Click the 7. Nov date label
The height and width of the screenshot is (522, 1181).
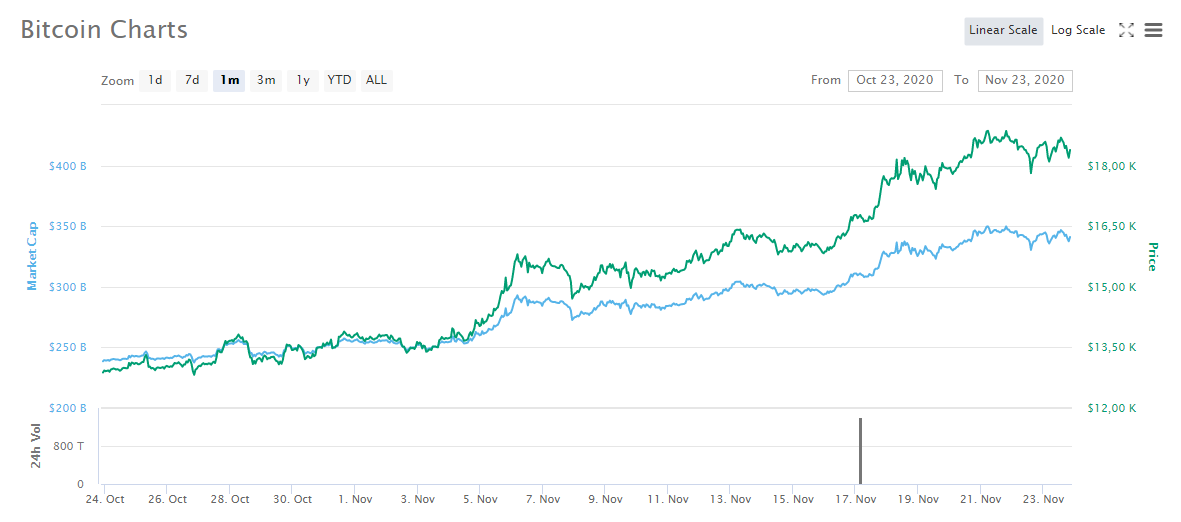pos(542,499)
